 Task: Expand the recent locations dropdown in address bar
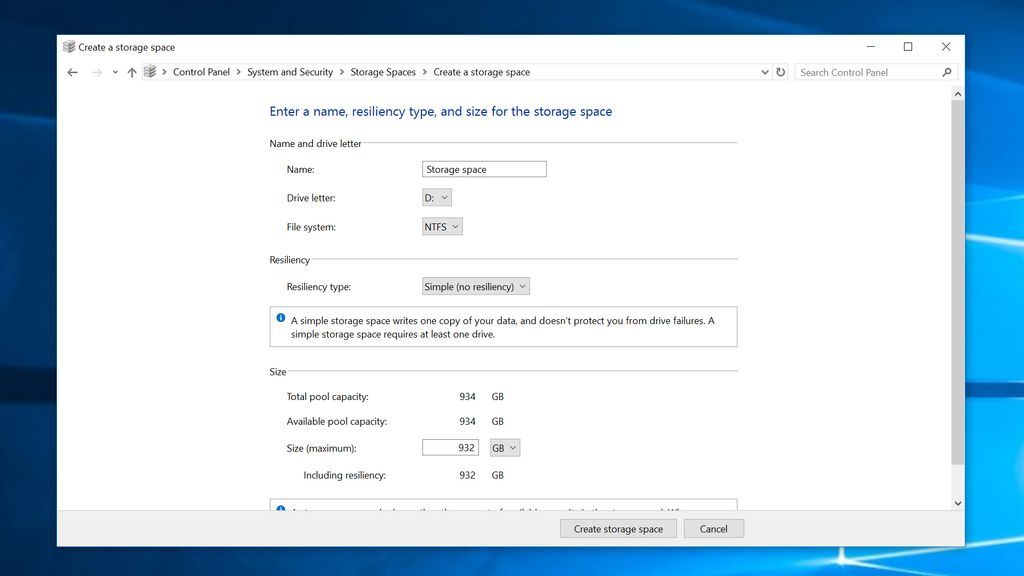(765, 72)
